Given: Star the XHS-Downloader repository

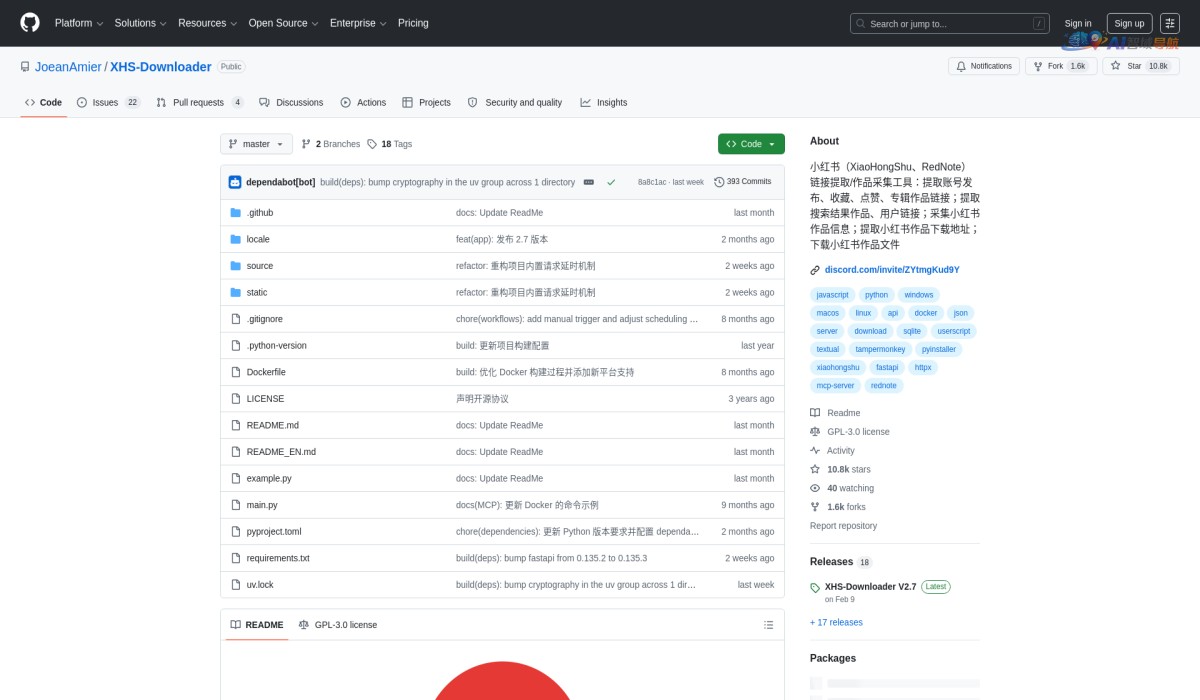Looking at the screenshot, I should tap(1136, 65).
